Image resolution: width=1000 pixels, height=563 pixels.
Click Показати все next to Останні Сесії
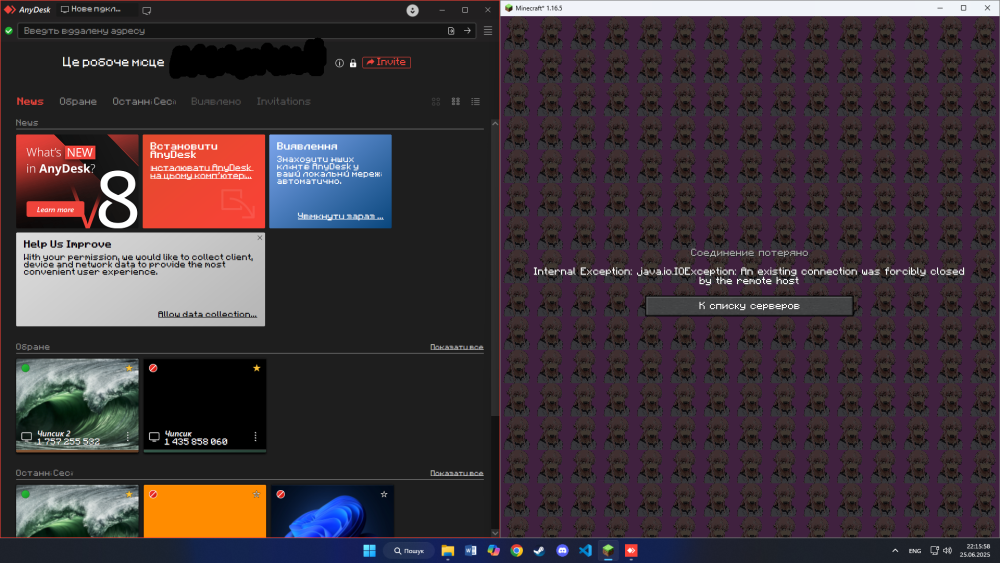pyautogui.click(x=457, y=473)
